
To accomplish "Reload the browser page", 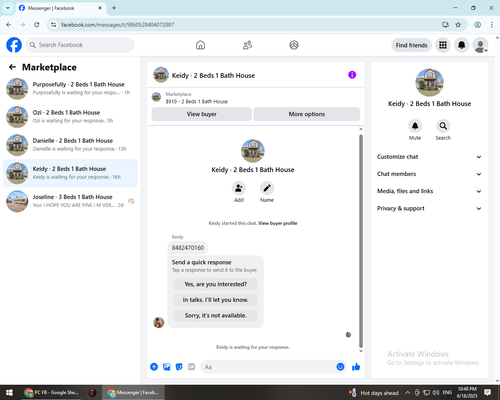I will pos(37,25).
